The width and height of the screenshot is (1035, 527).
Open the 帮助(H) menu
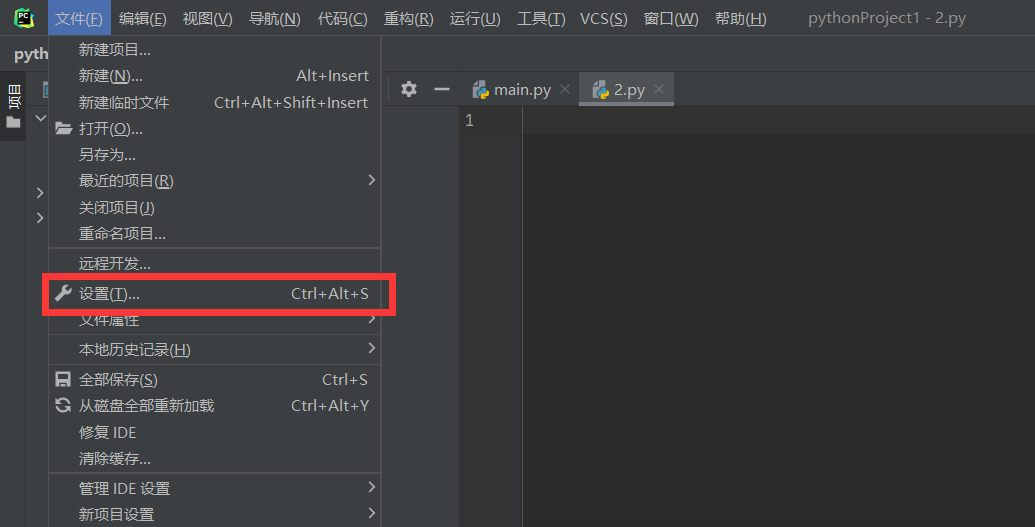pos(741,18)
